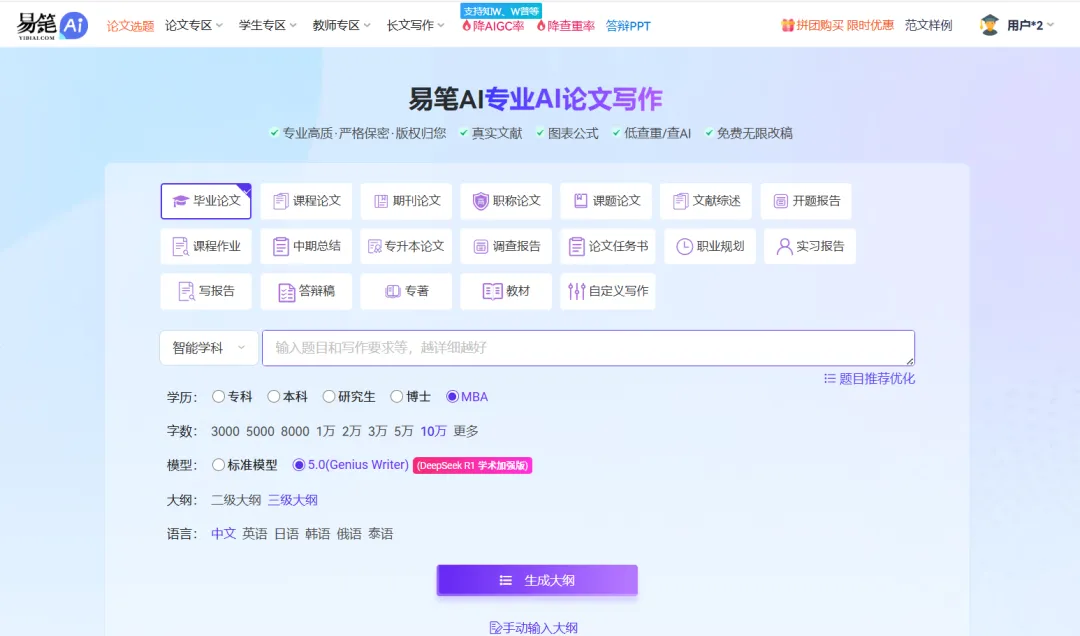Select the 开题报告 report icon
1080x636 pixels.
pyautogui.click(x=780, y=201)
